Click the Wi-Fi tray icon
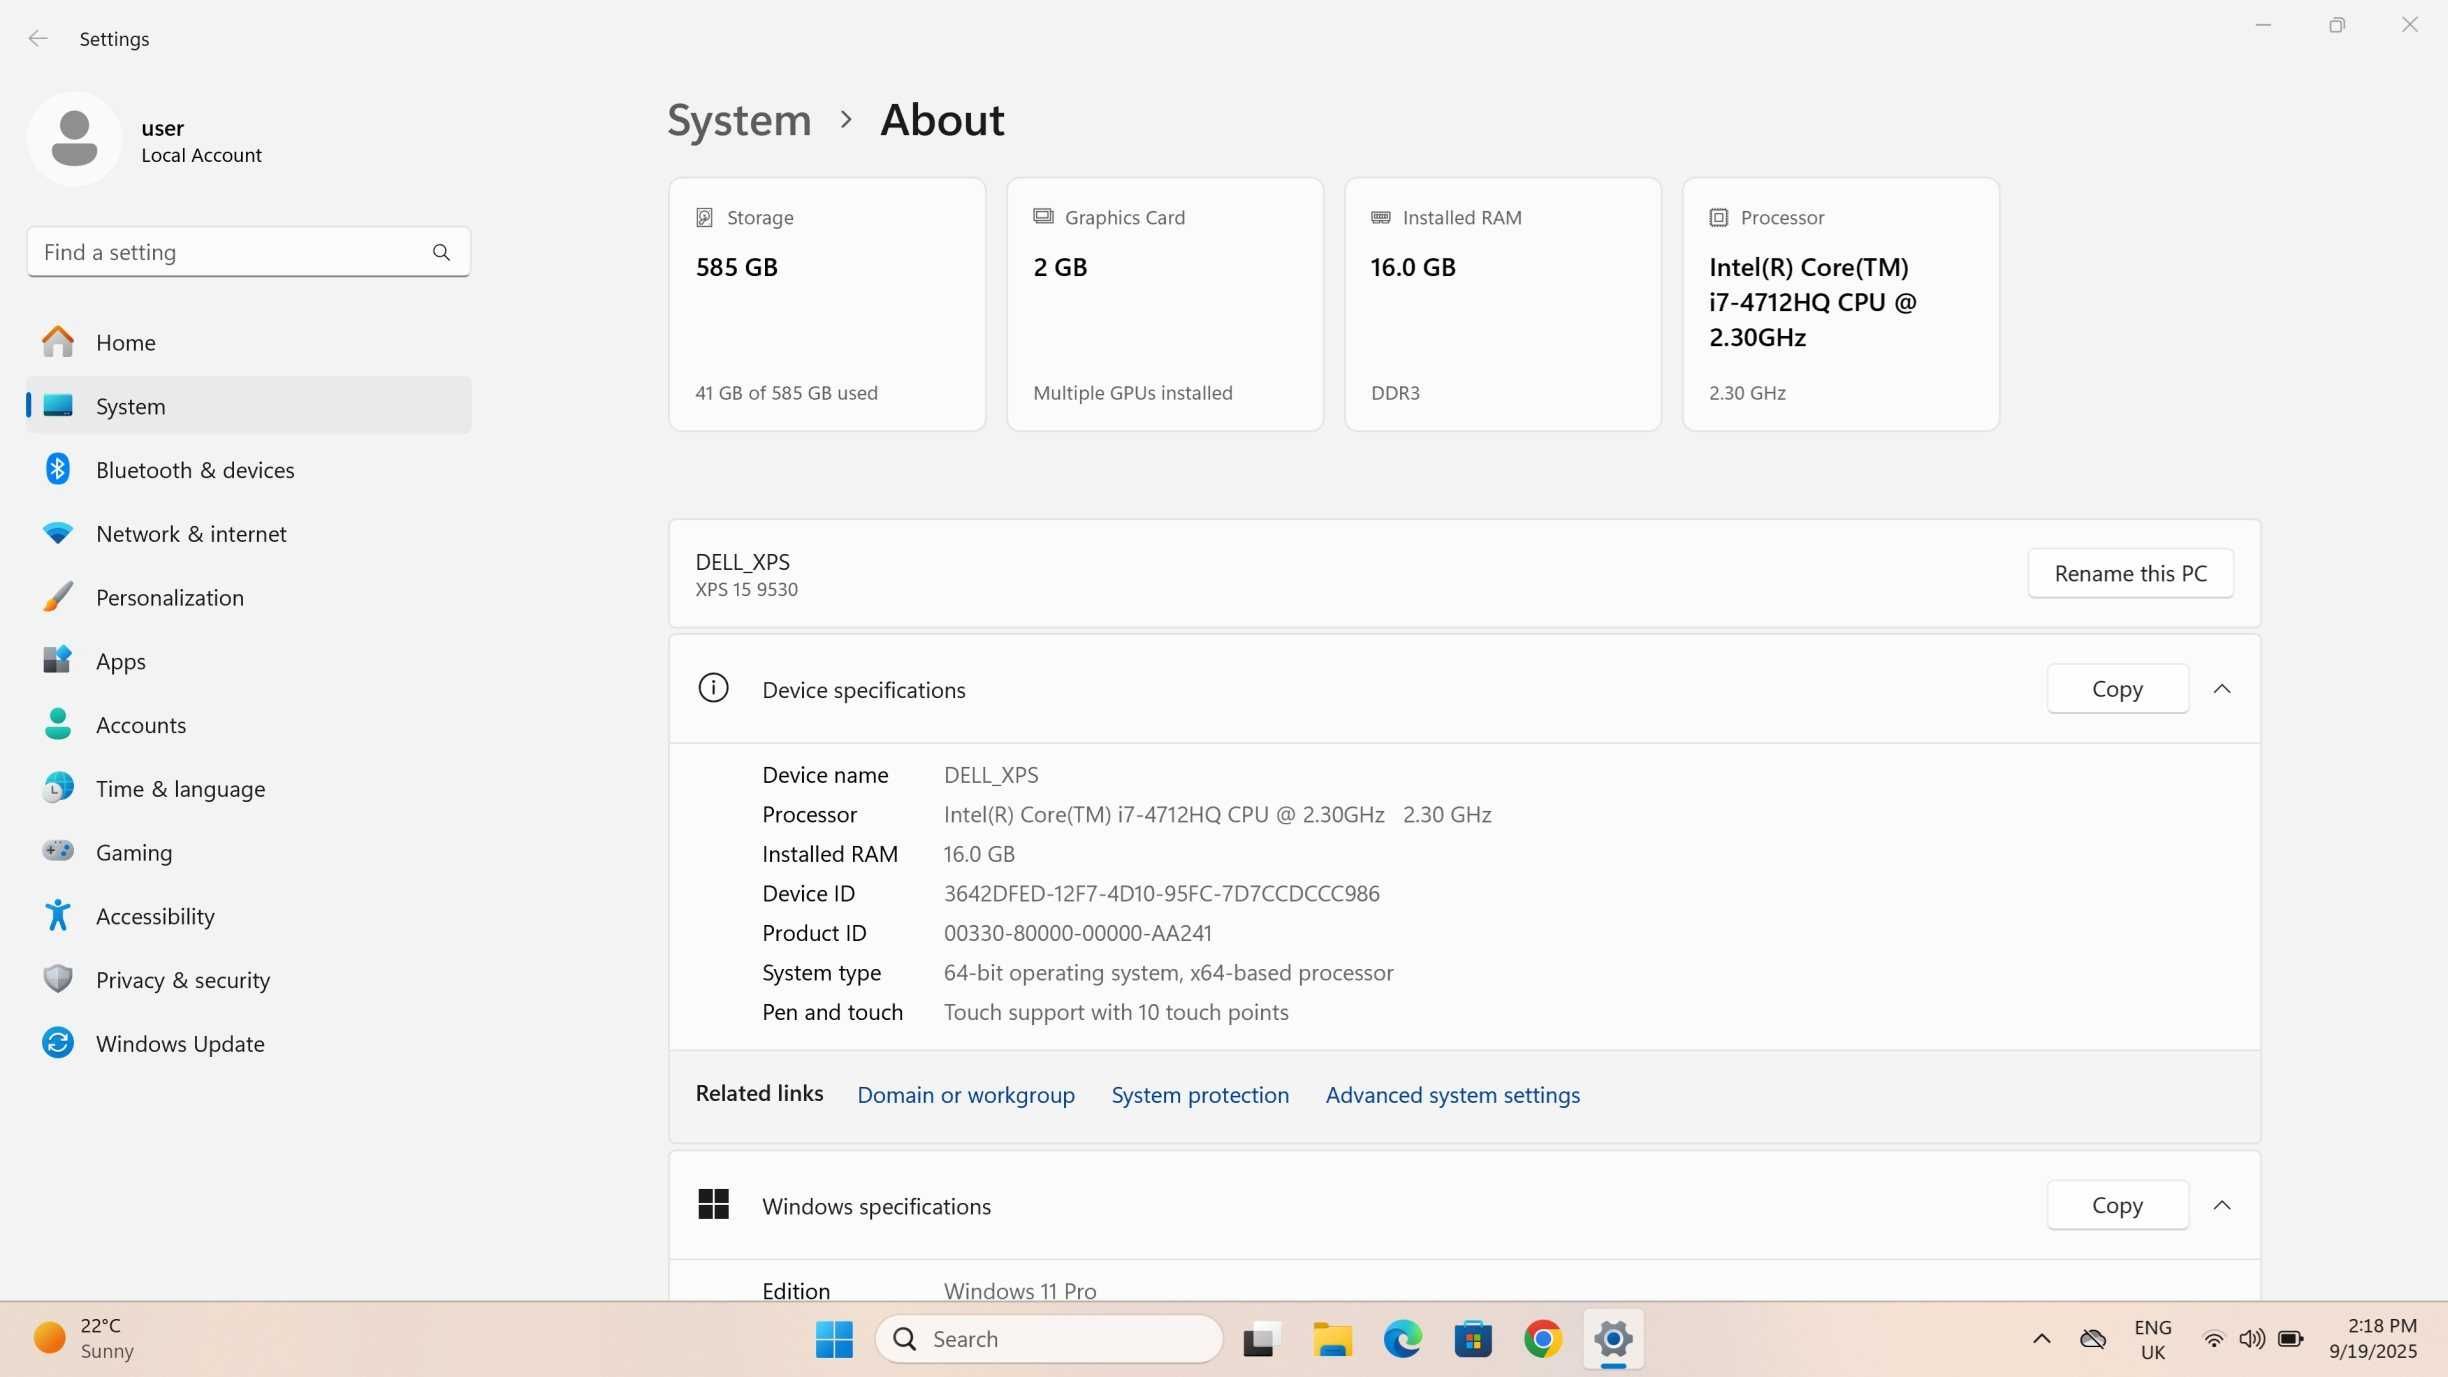2448x1377 pixels. [2214, 1339]
